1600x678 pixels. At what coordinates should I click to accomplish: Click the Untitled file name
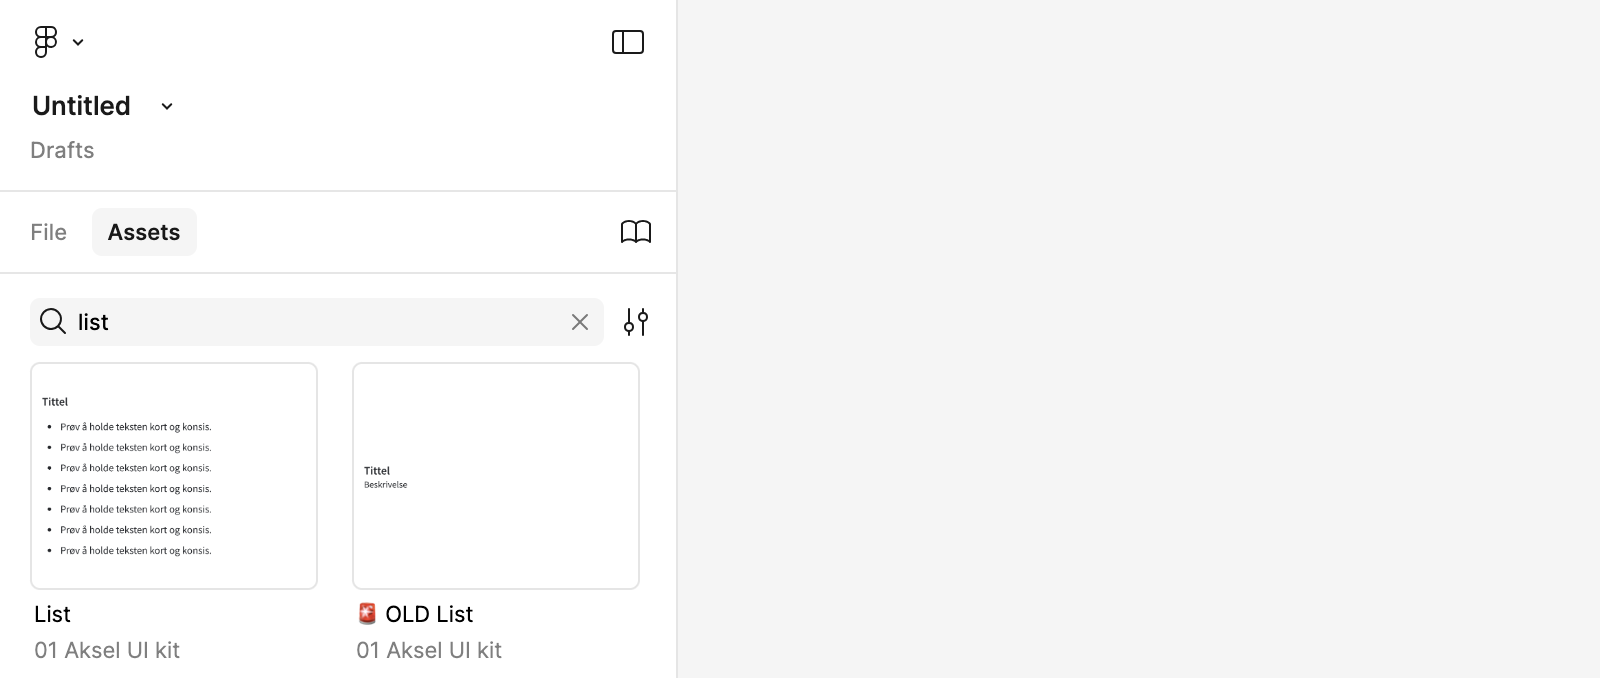pyautogui.click(x=82, y=106)
